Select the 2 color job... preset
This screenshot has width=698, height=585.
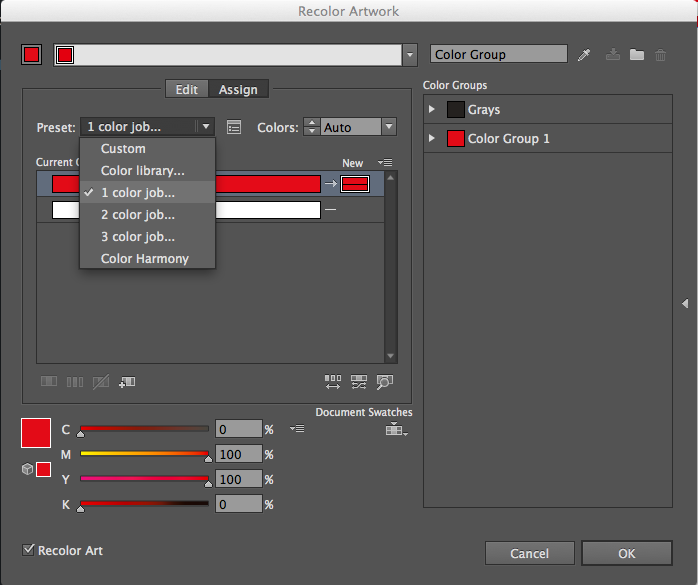pos(147,215)
